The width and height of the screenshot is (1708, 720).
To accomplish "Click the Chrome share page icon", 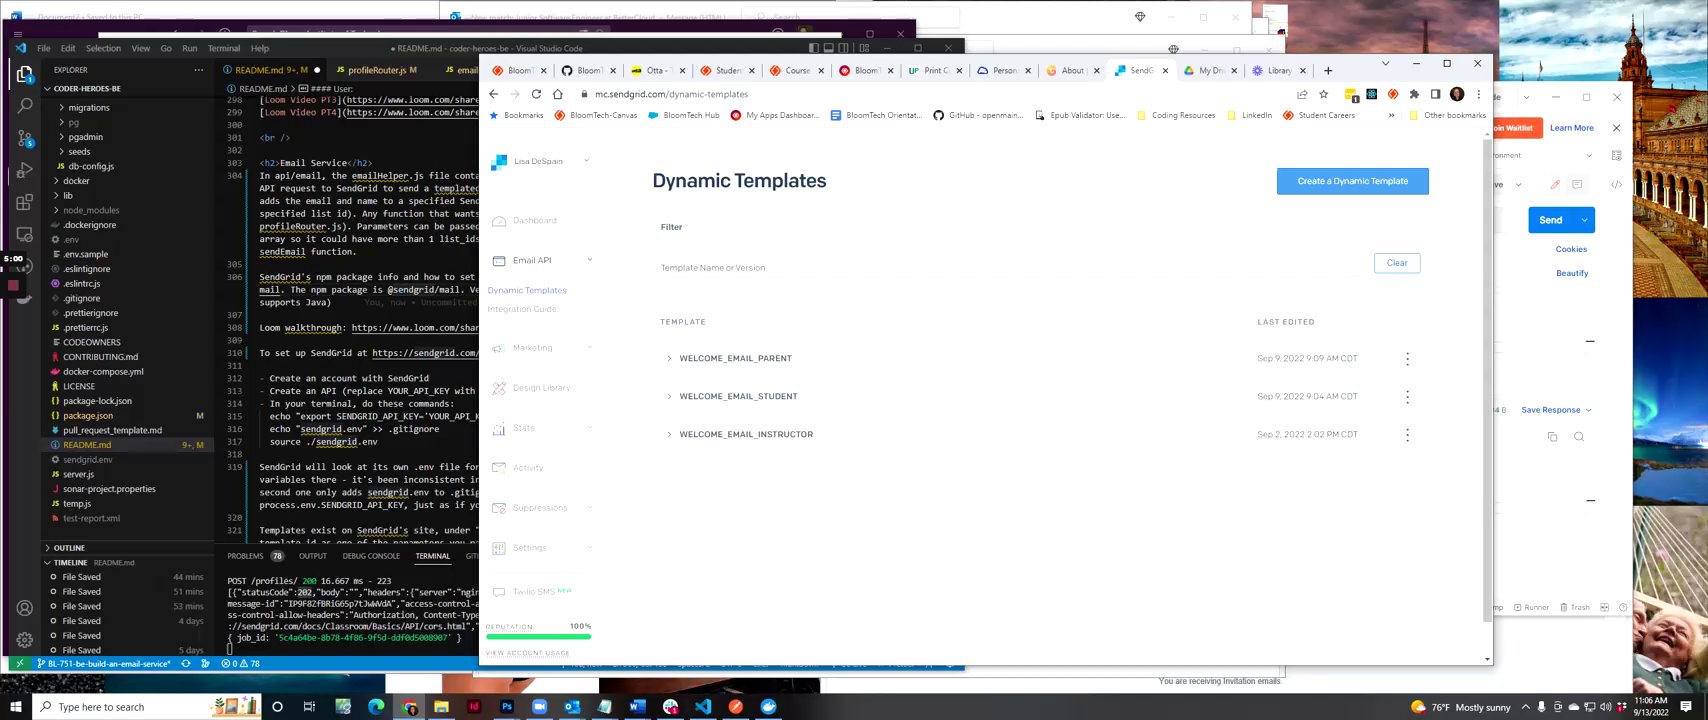I will pyautogui.click(x=1302, y=94).
